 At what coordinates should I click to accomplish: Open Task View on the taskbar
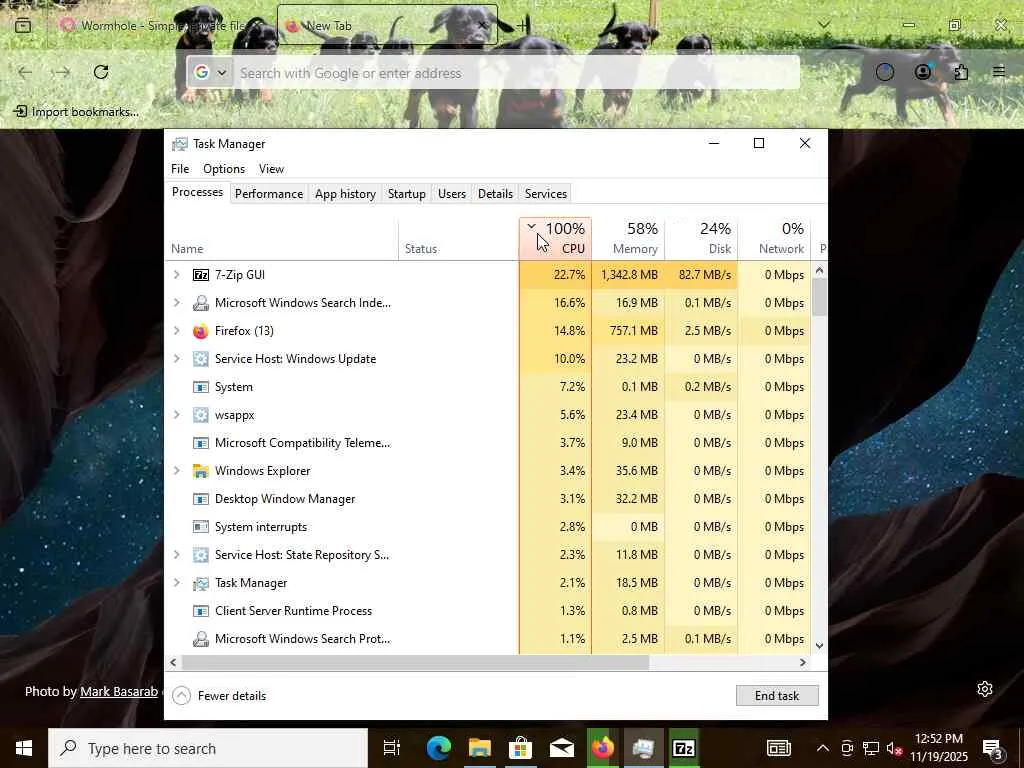(x=391, y=748)
